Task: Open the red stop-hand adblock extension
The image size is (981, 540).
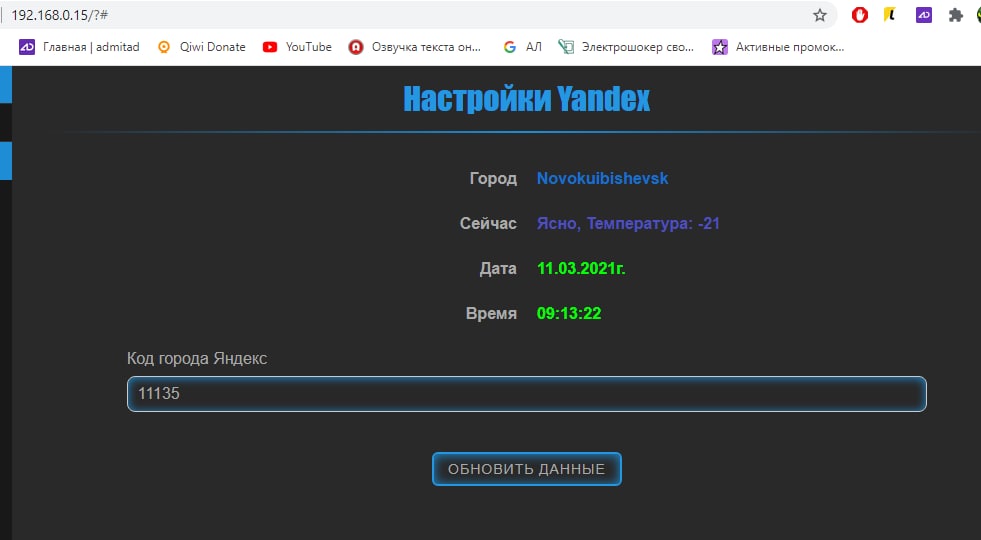Action: point(860,15)
